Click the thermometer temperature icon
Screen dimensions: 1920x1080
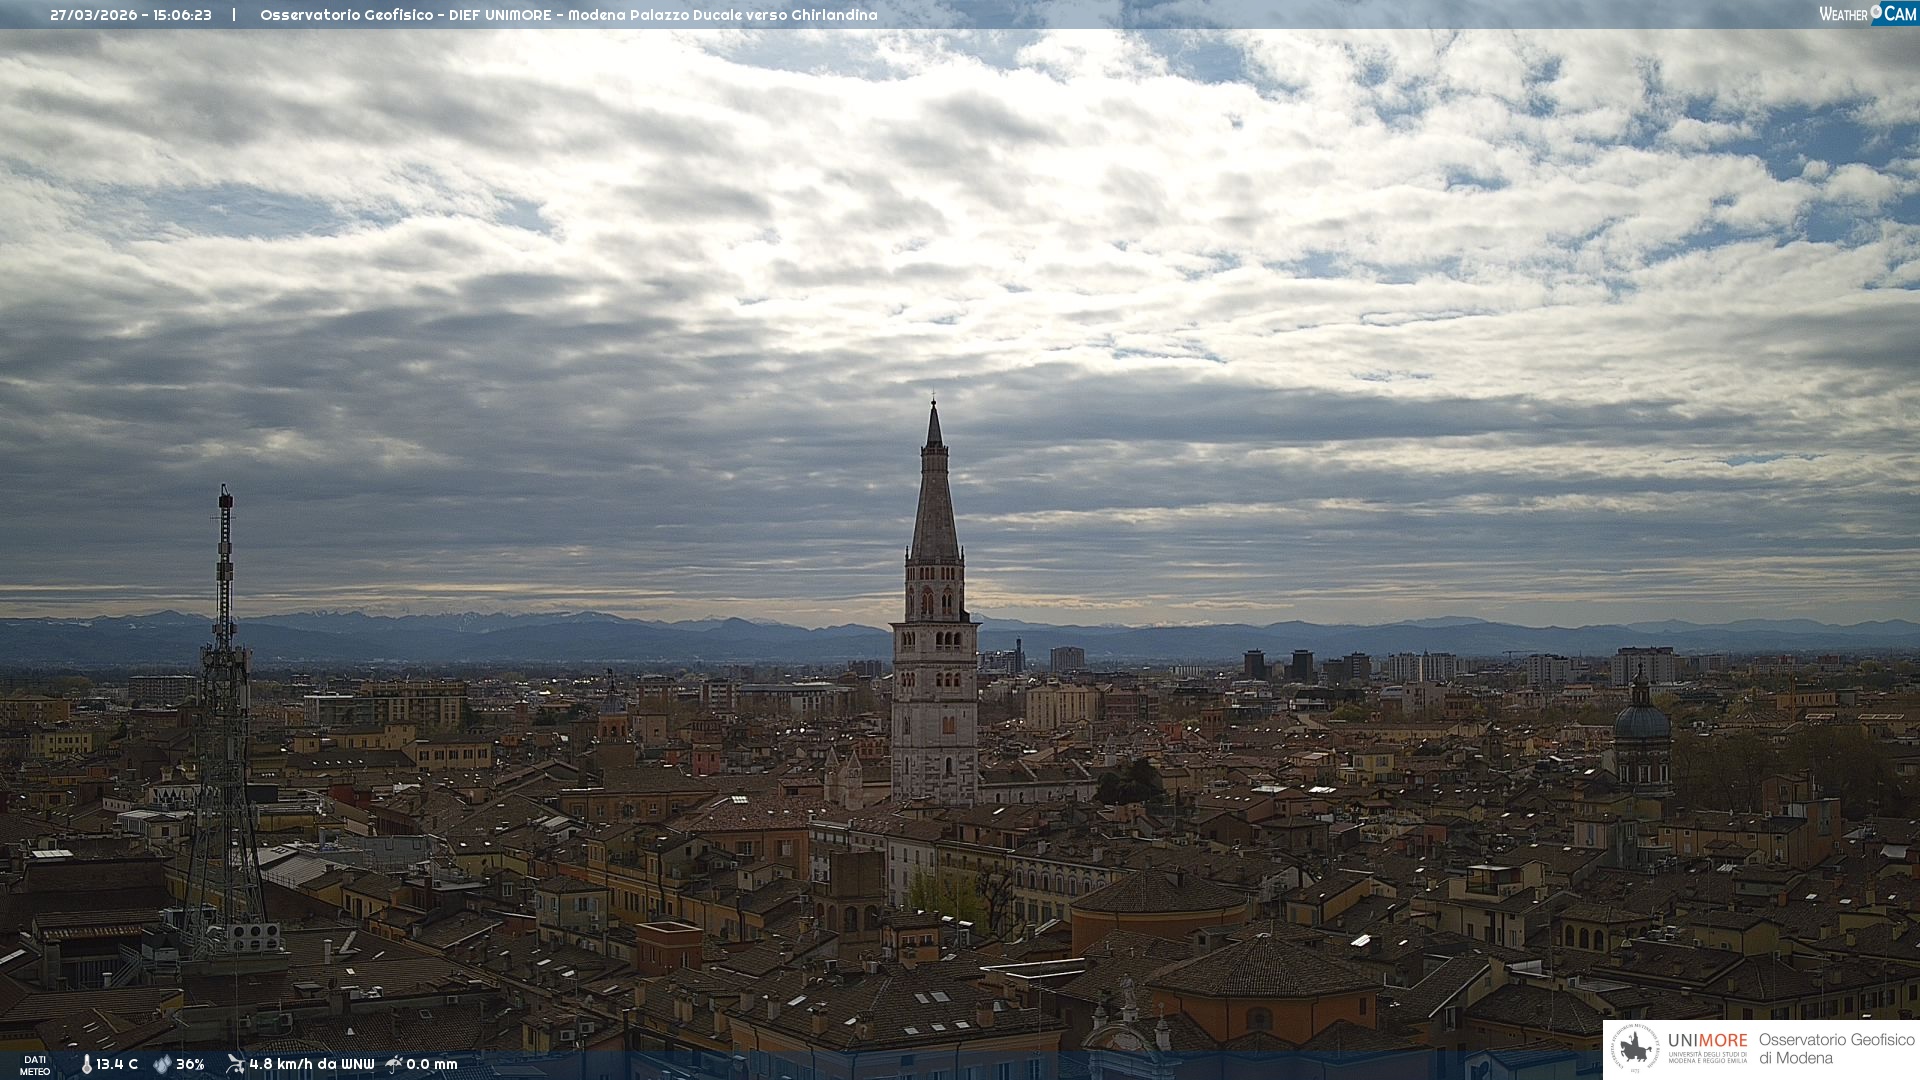click(87, 1064)
